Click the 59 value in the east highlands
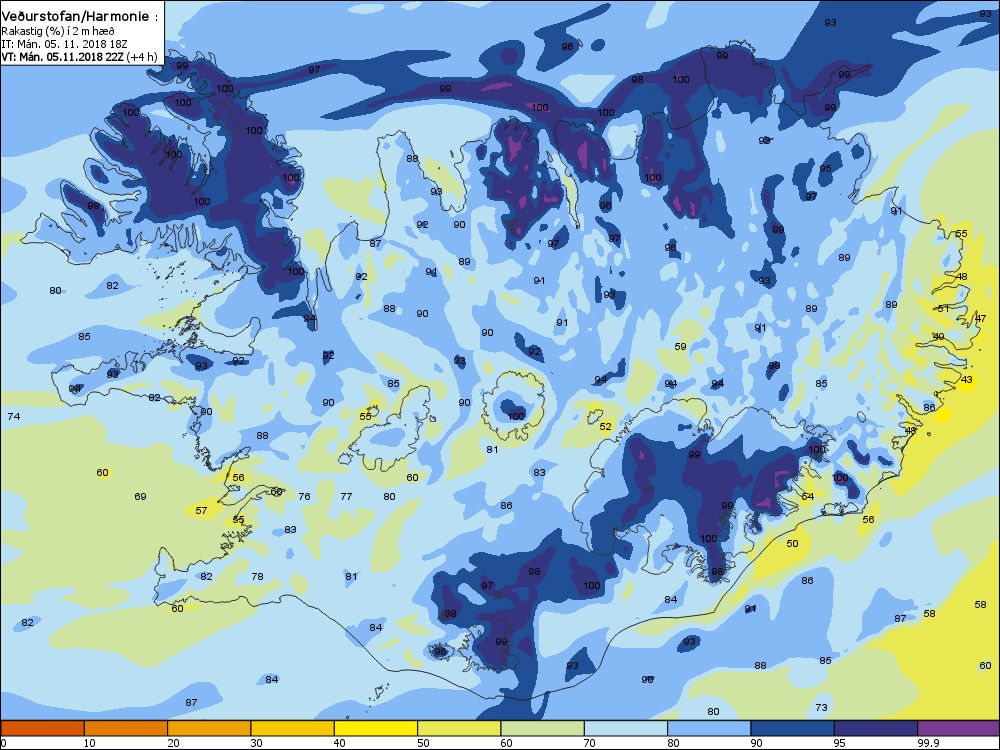 click(680, 346)
